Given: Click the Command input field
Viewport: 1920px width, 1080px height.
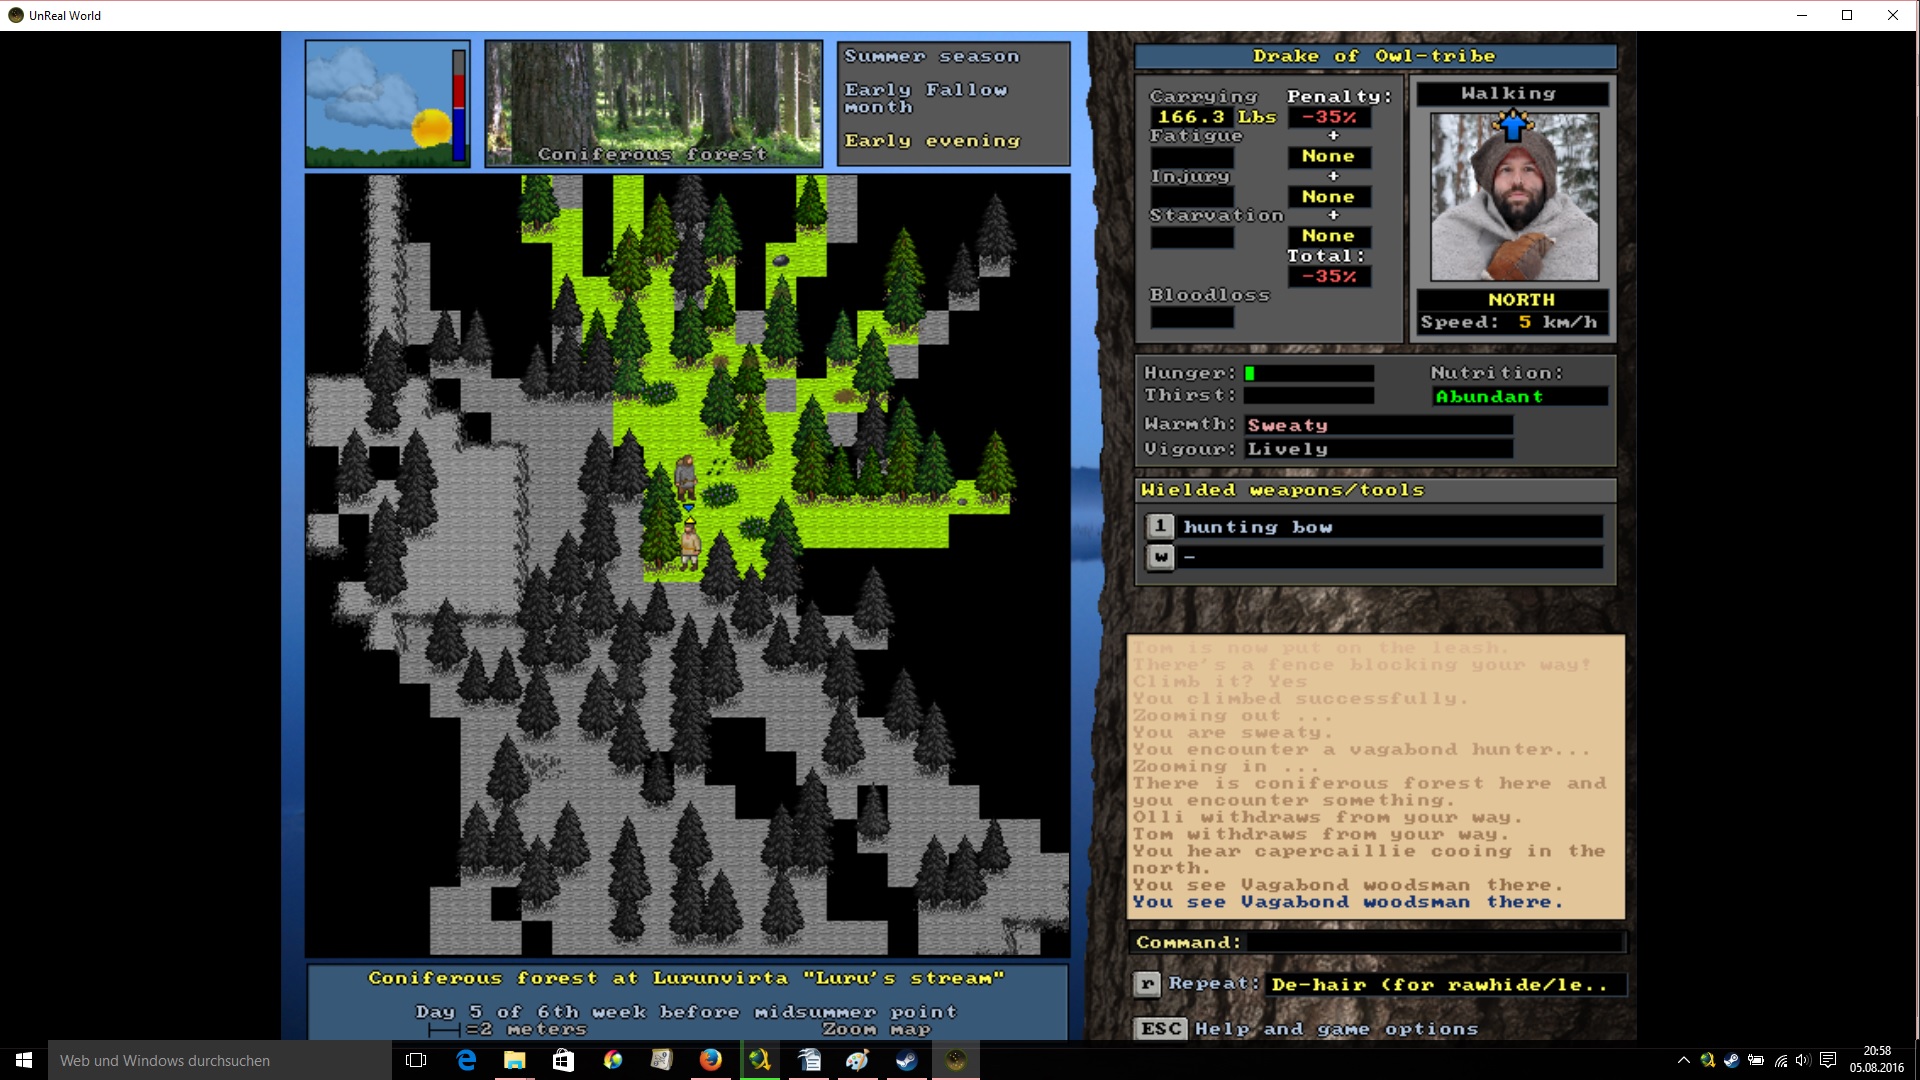Looking at the screenshot, I should [1435, 942].
